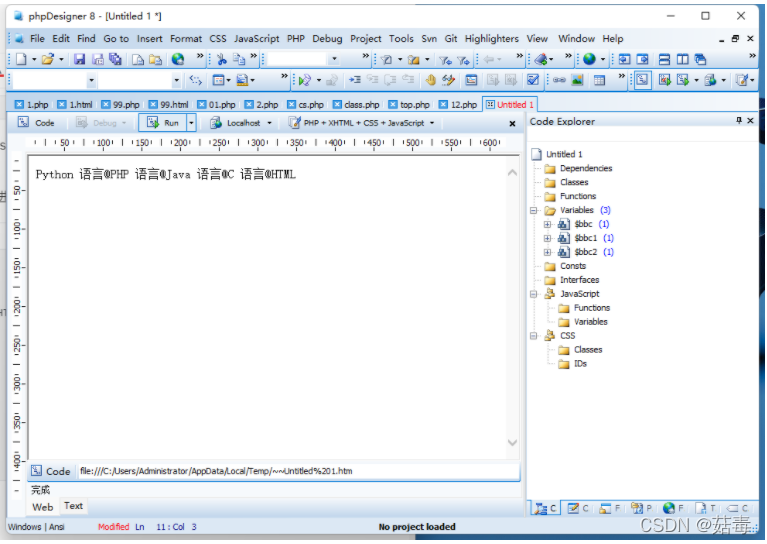This screenshot has width=767, height=544.
Task: Click the preview scrollbar down arrow
Action: coord(512,443)
